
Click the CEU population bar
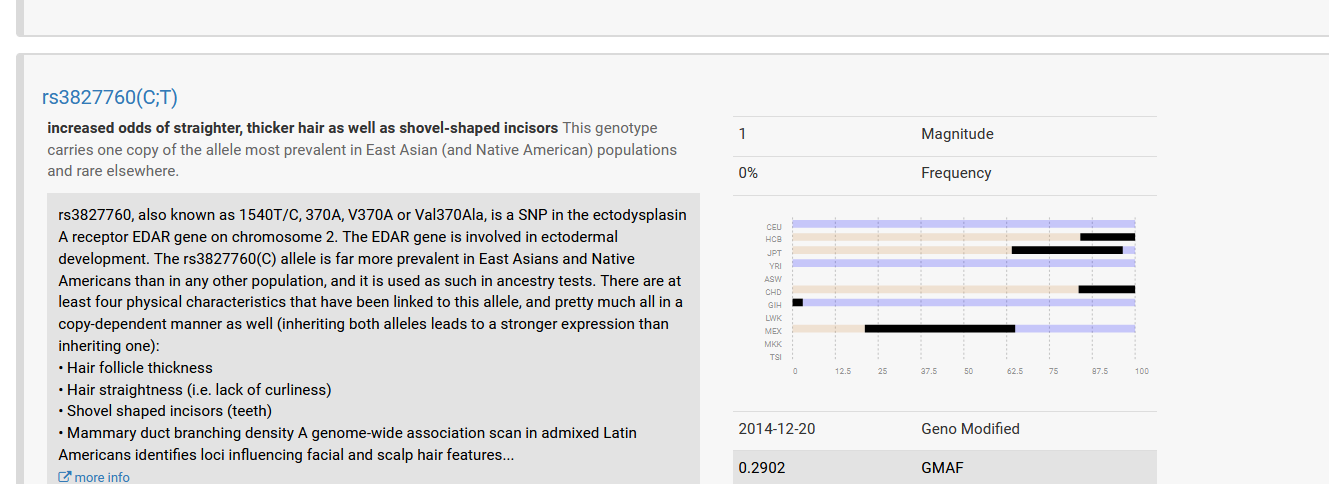point(963,224)
